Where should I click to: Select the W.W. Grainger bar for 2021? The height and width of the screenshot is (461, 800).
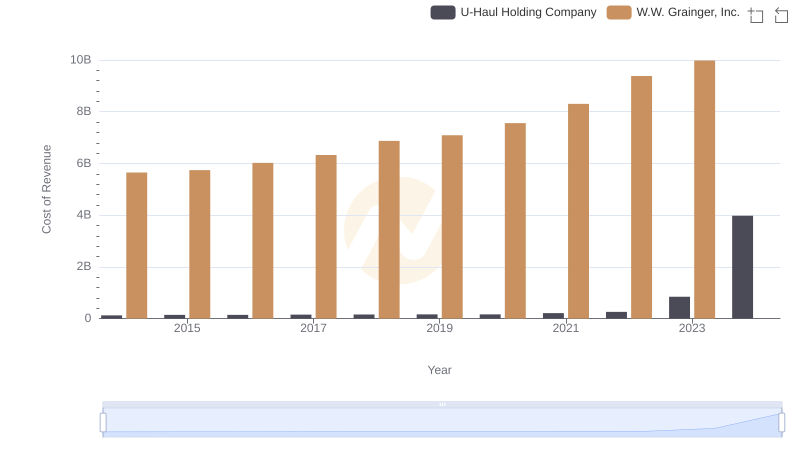(579, 212)
